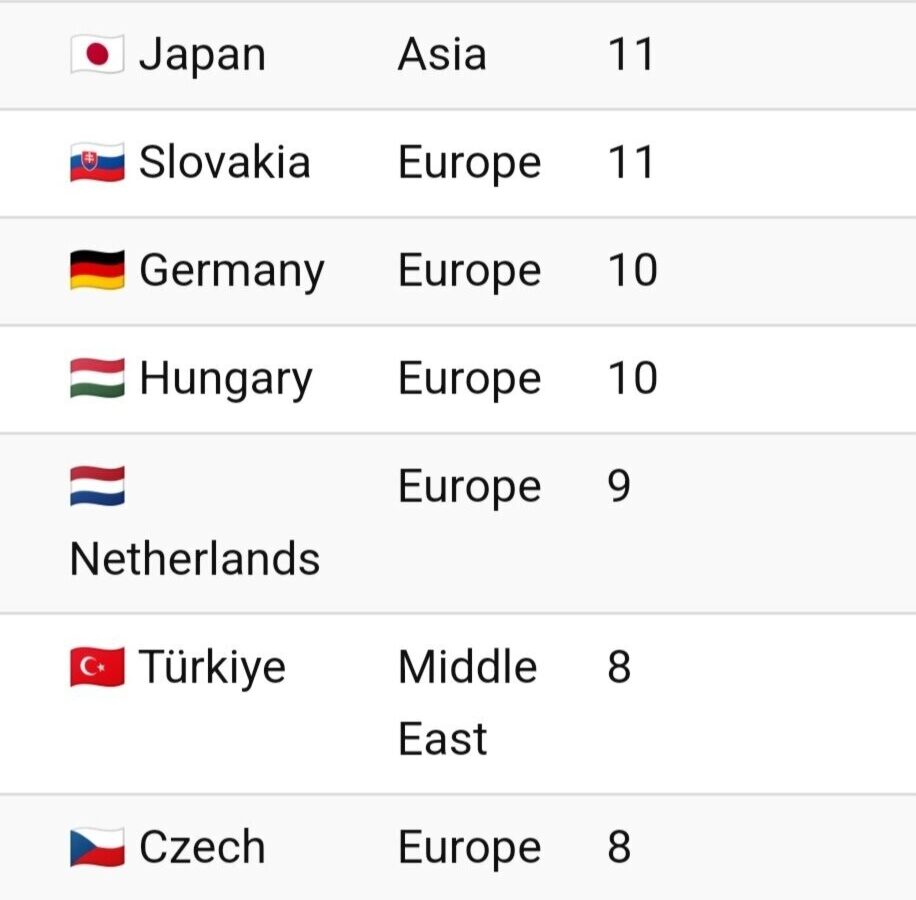Select the Türkiye country name

click(212, 668)
